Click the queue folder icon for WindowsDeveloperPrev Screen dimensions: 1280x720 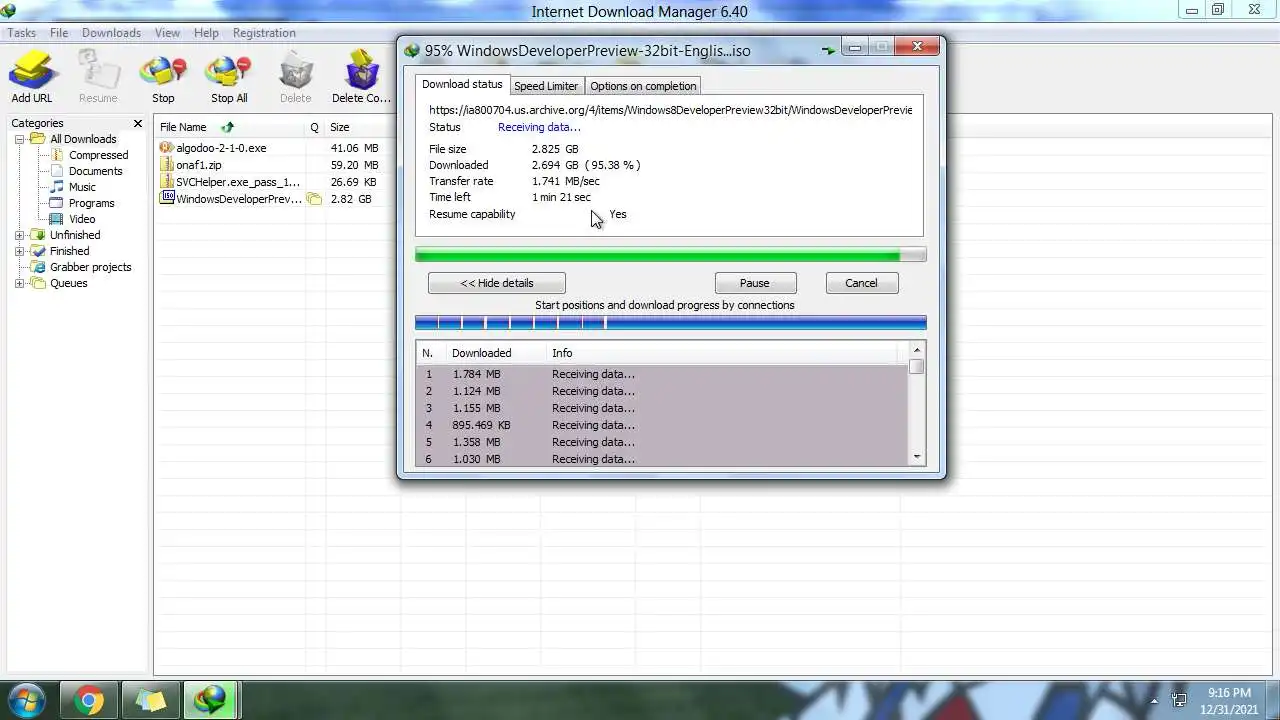[x=314, y=199]
